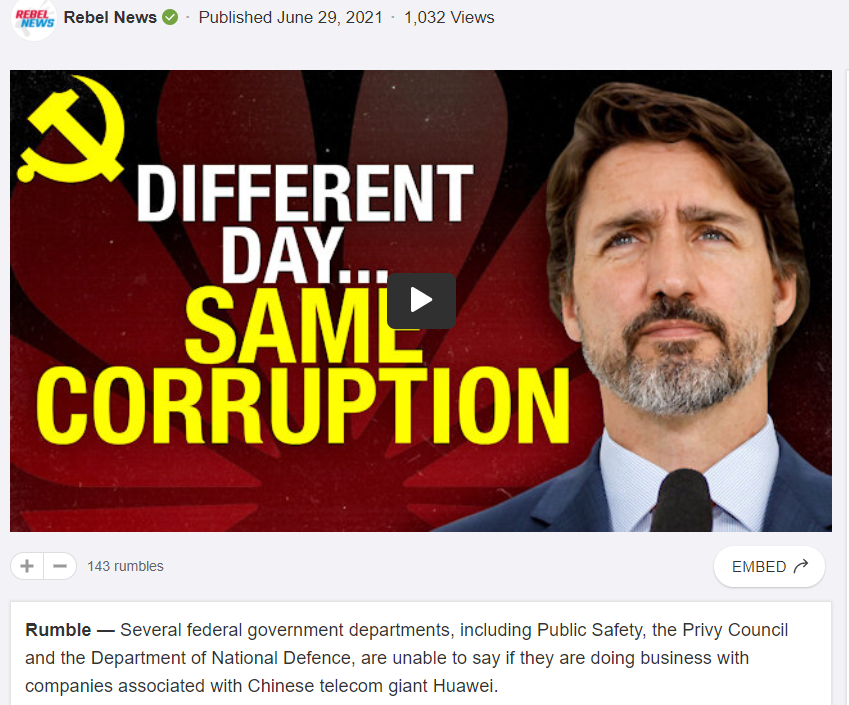Click the description line mentioning Huawei
849x705 pixels.
(x=262, y=686)
